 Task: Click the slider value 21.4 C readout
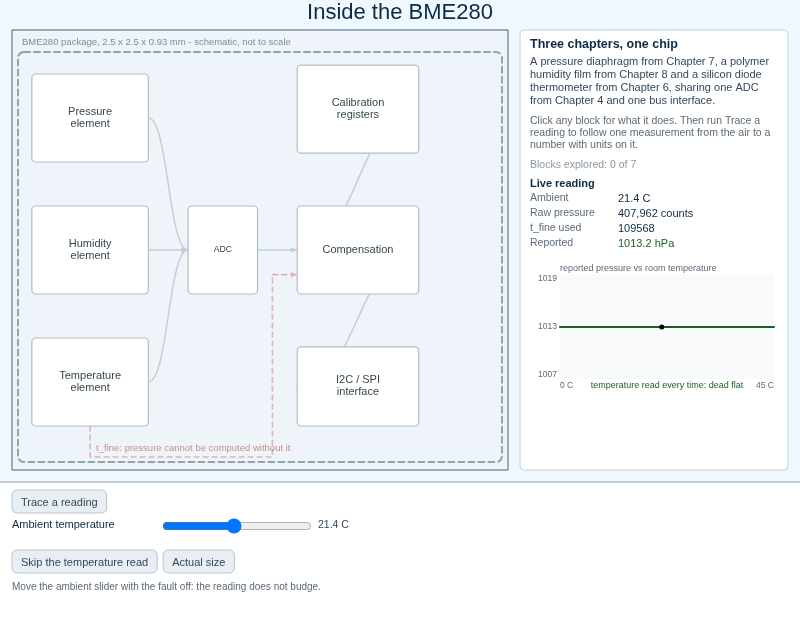(x=333, y=524)
